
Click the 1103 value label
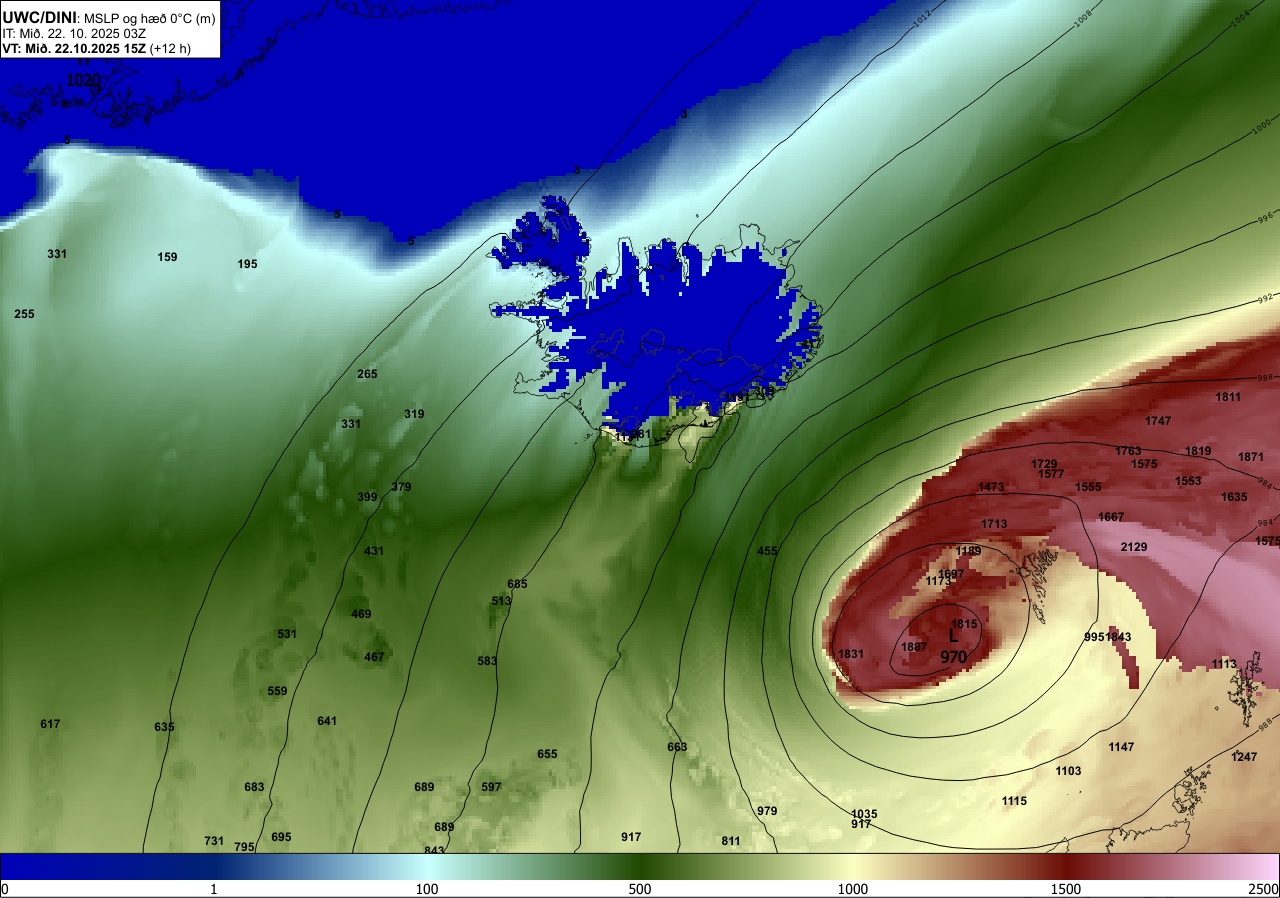(x=1068, y=771)
